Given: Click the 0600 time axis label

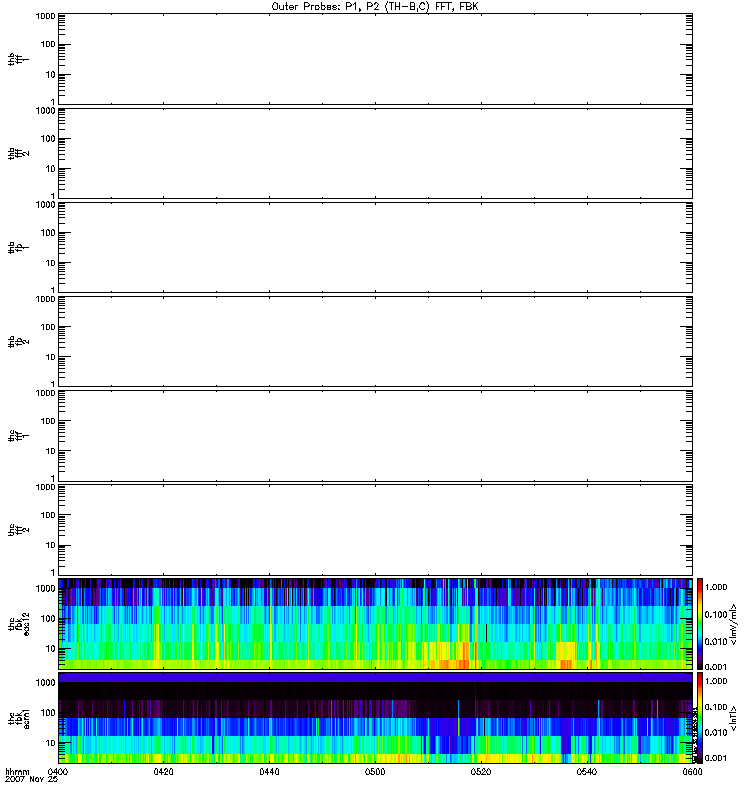Looking at the screenshot, I should coord(692,771).
